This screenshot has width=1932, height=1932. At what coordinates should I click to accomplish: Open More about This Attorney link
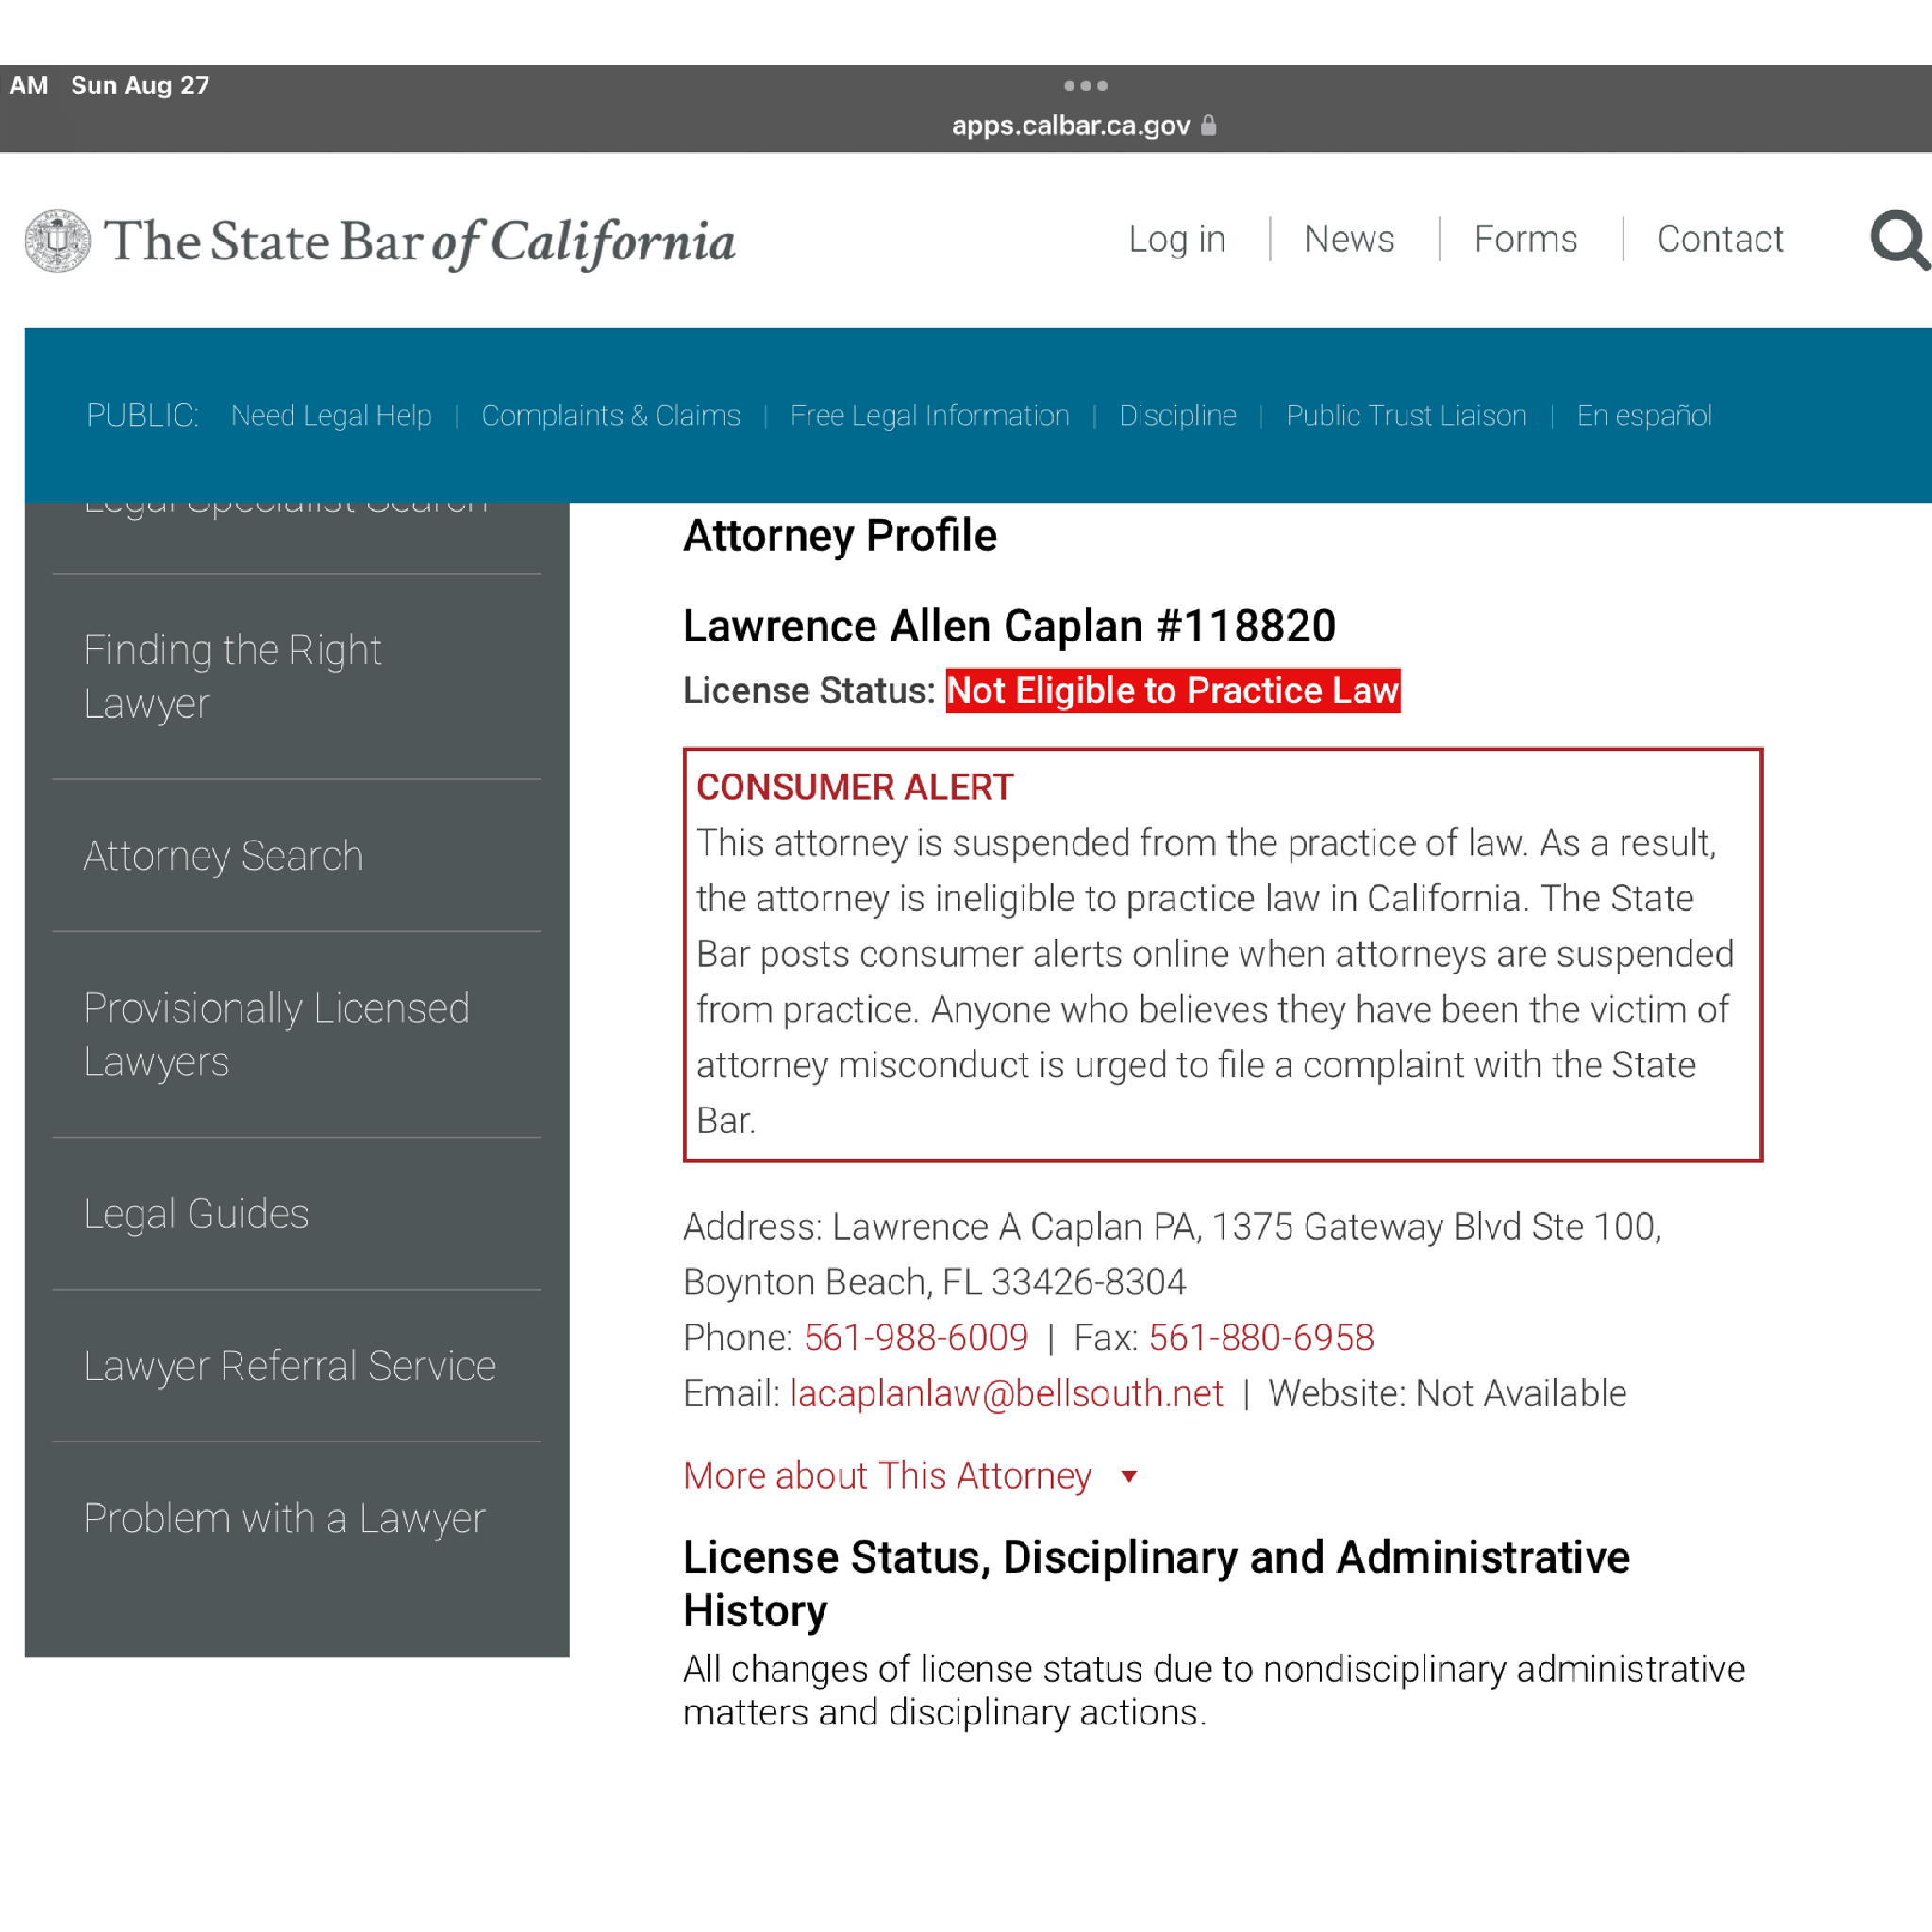click(x=887, y=1476)
